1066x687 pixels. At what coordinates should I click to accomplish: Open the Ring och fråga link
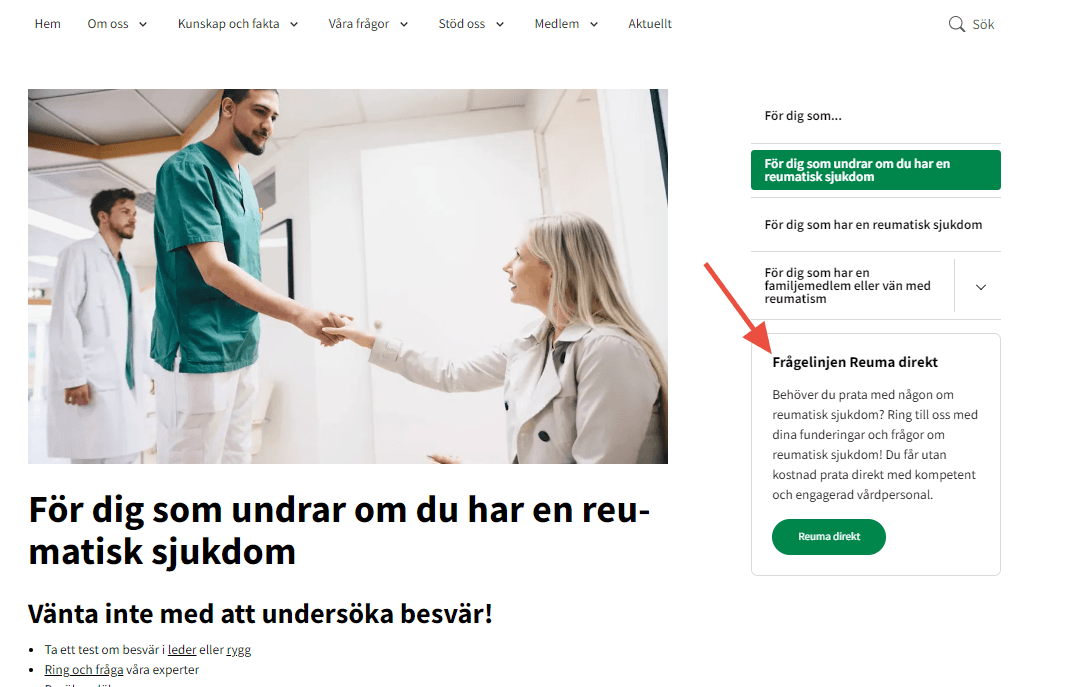pos(84,670)
